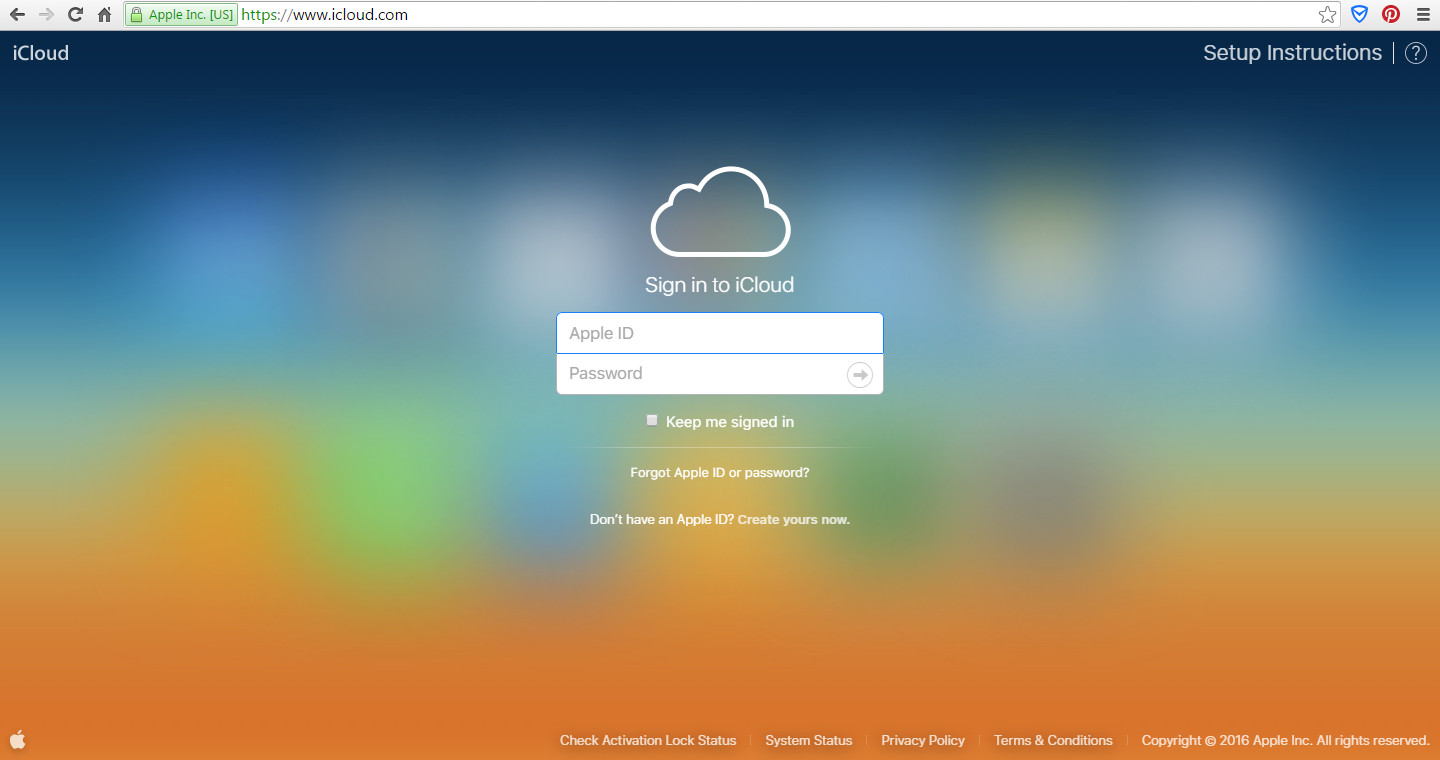This screenshot has width=1440, height=760.
Task: Open Terms & Conditions link
Action: [x=1053, y=741]
